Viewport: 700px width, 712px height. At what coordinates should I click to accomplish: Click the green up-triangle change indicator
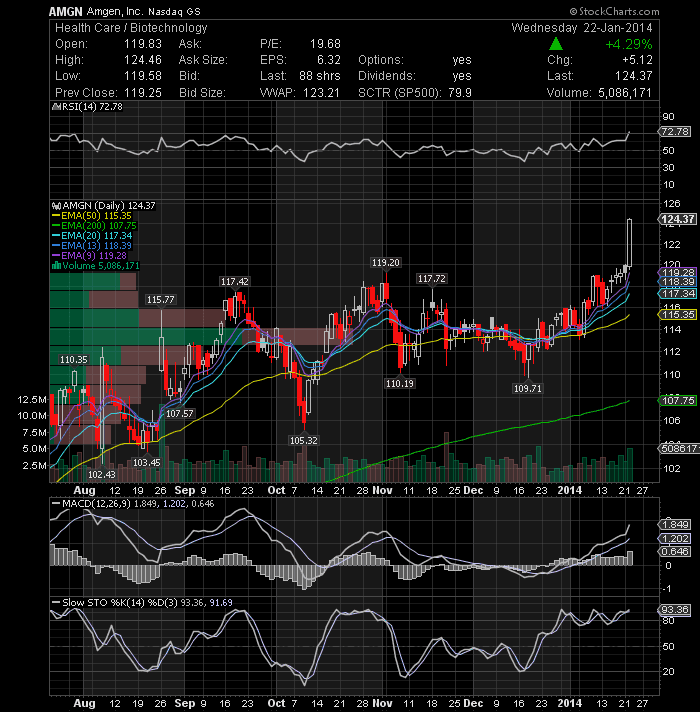(x=556, y=44)
